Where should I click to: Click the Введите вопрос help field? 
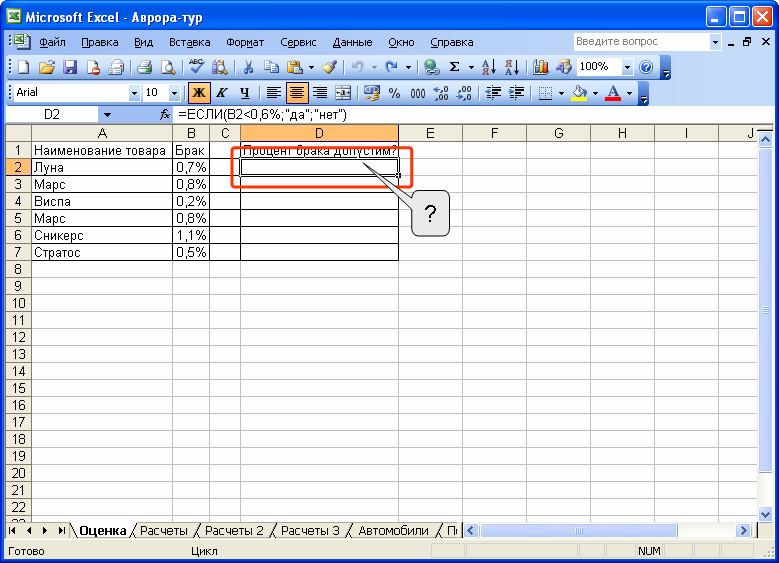click(x=641, y=42)
